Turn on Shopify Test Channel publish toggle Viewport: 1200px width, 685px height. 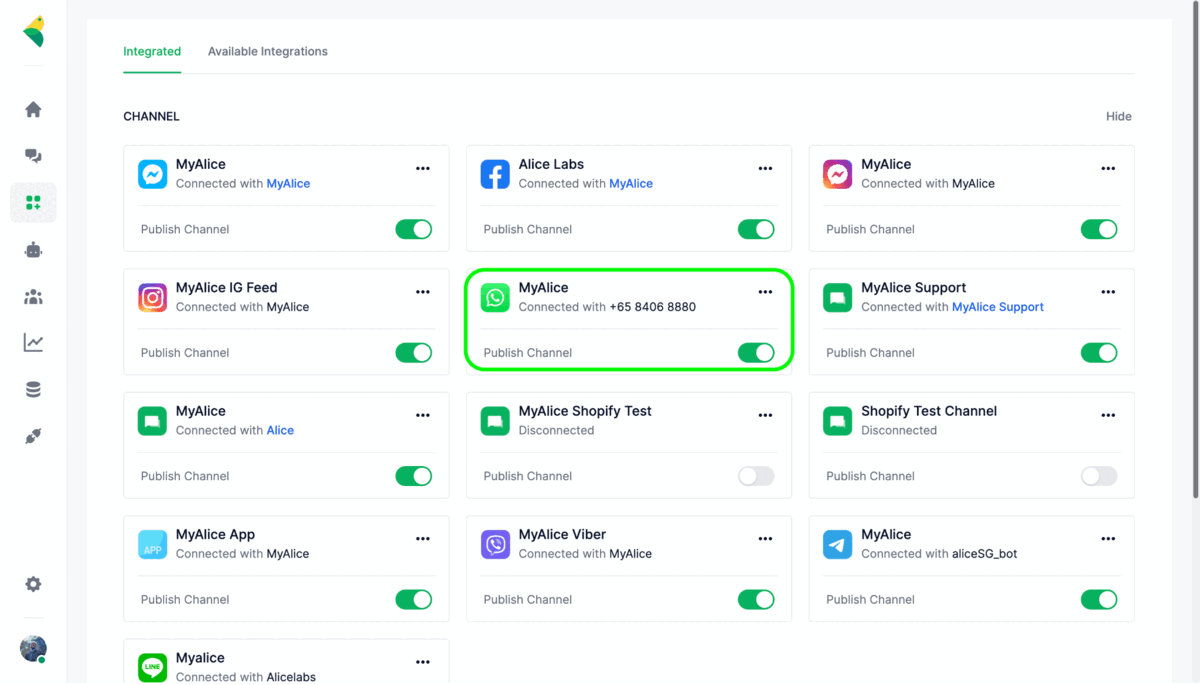pos(1098,476)
